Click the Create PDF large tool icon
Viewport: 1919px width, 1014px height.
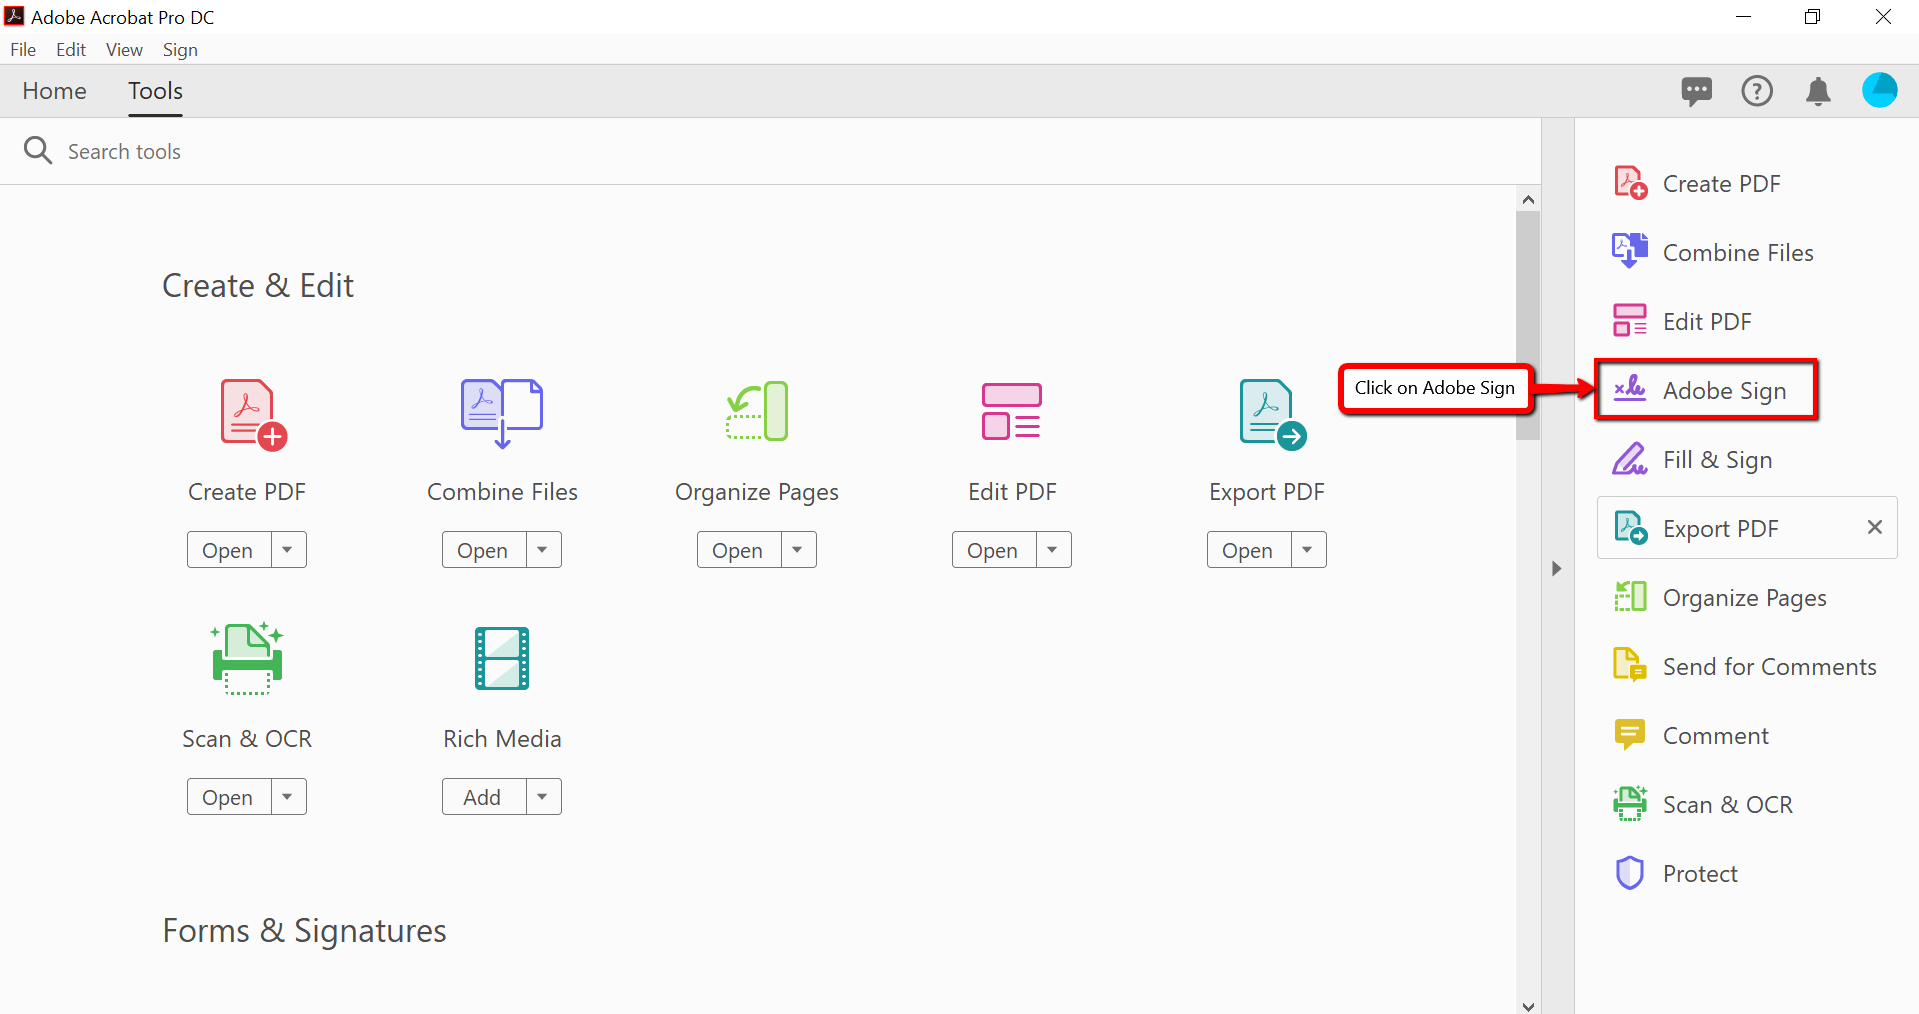[x=253, y=415]
